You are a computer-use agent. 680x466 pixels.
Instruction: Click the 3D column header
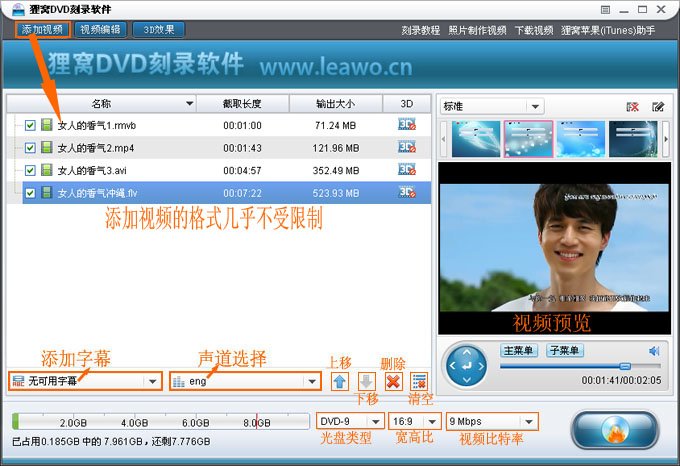click(x=407, y=104)
